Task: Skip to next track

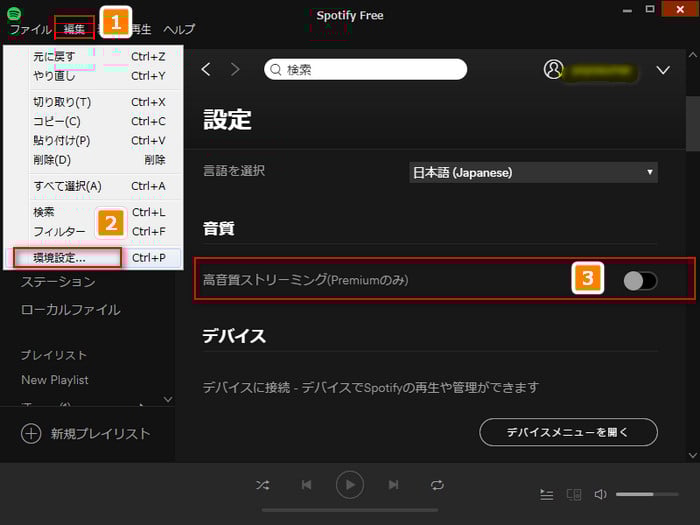Action: coord(393,485)
